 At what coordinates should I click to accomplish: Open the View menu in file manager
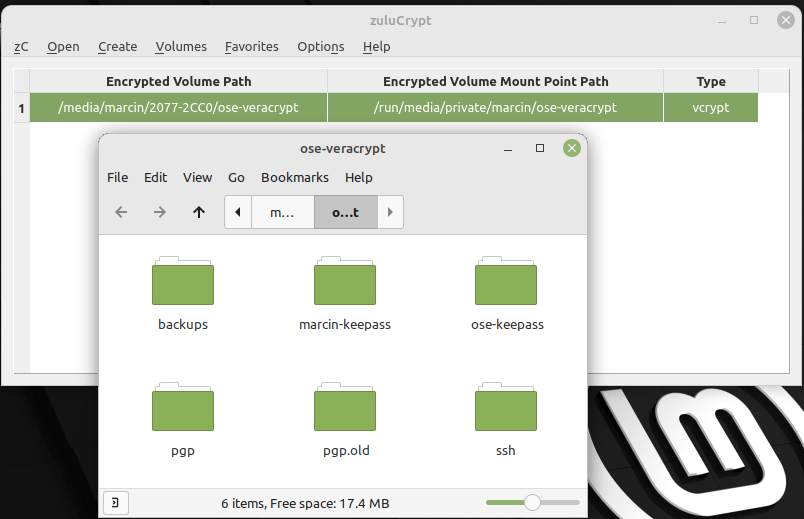pos(197,177)
